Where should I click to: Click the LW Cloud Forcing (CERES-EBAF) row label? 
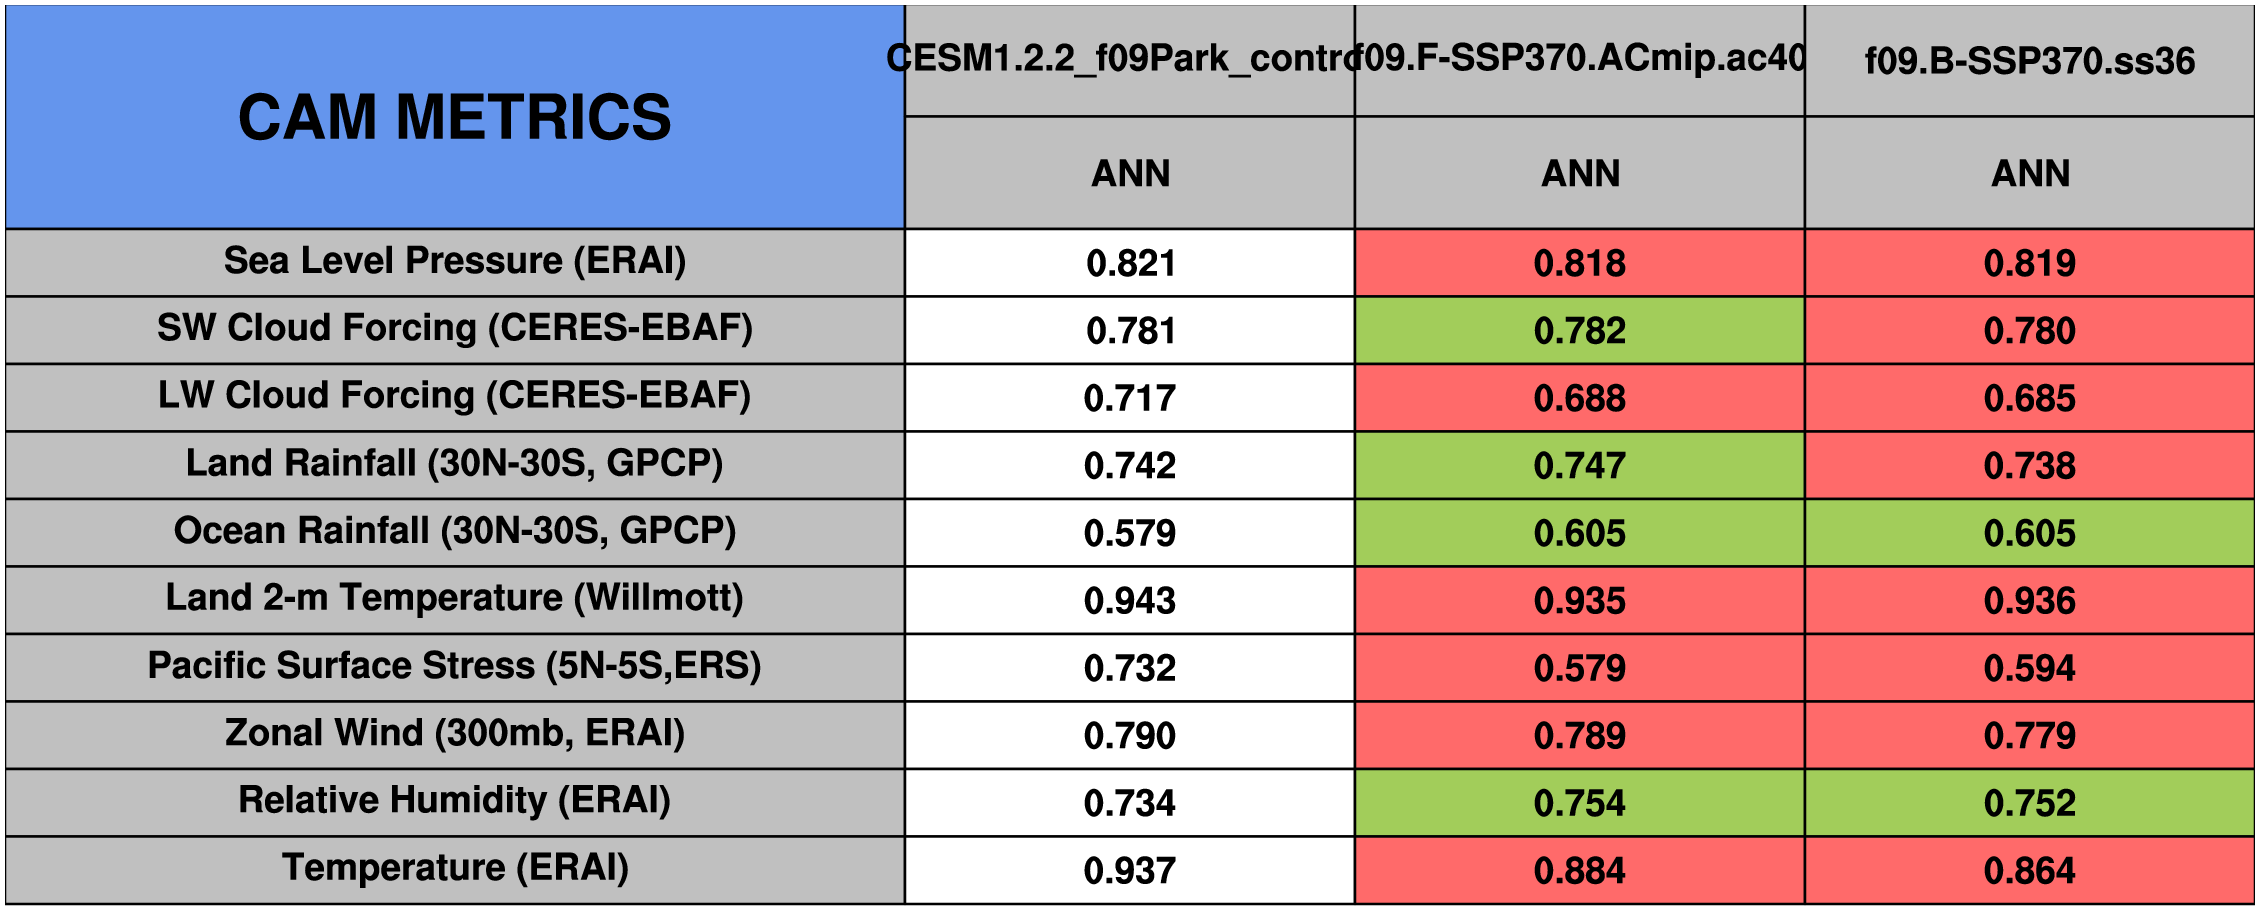(454, 396)
